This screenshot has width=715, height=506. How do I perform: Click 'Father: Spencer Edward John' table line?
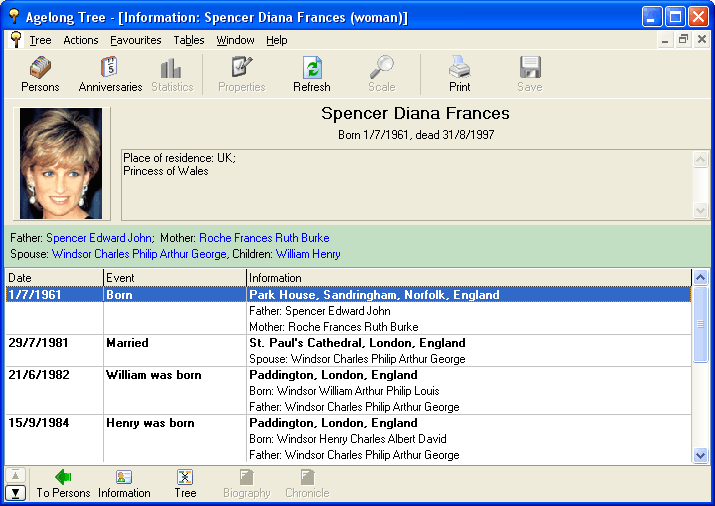point(320,311)
